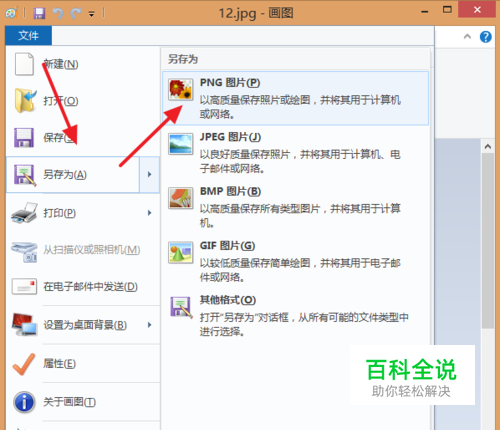Click the Save icon in quick access toolbar
The width and height of the screenshot is (500, 430).
click(39, 13)
